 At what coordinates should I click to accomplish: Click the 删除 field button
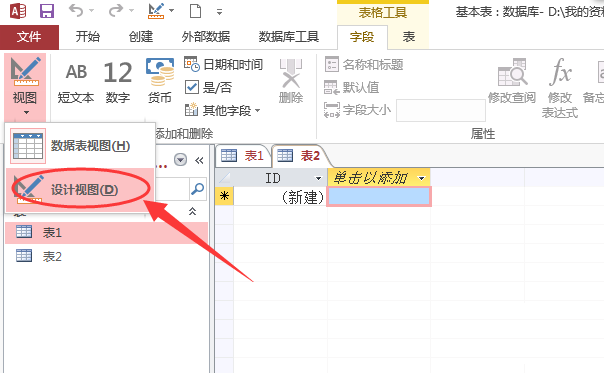pyautogui.click(x=291, y=82)
